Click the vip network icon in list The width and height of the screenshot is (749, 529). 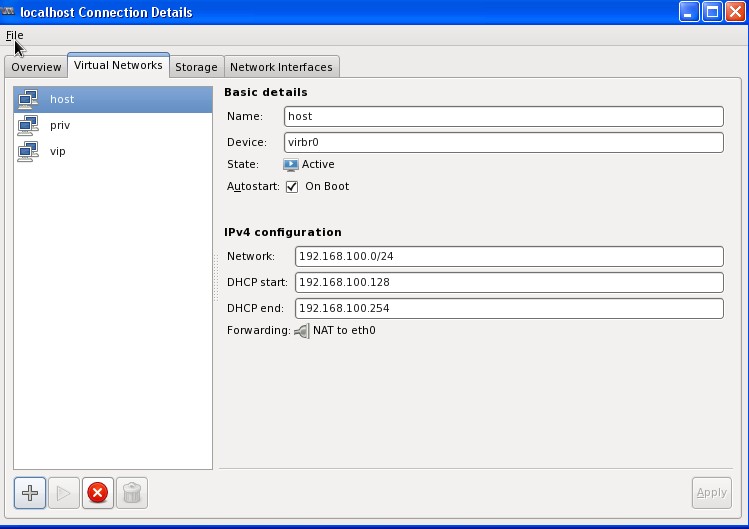click(28, 151)
